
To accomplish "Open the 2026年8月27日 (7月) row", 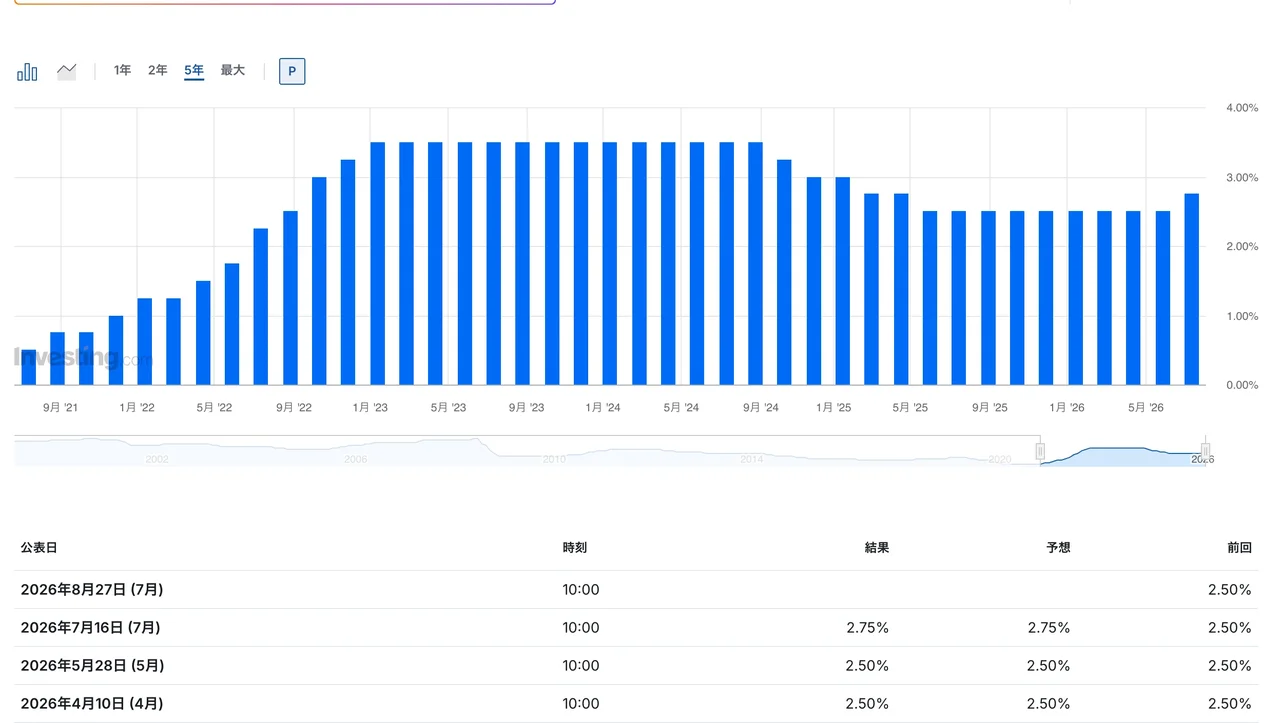I will click(x=636, y=590).
